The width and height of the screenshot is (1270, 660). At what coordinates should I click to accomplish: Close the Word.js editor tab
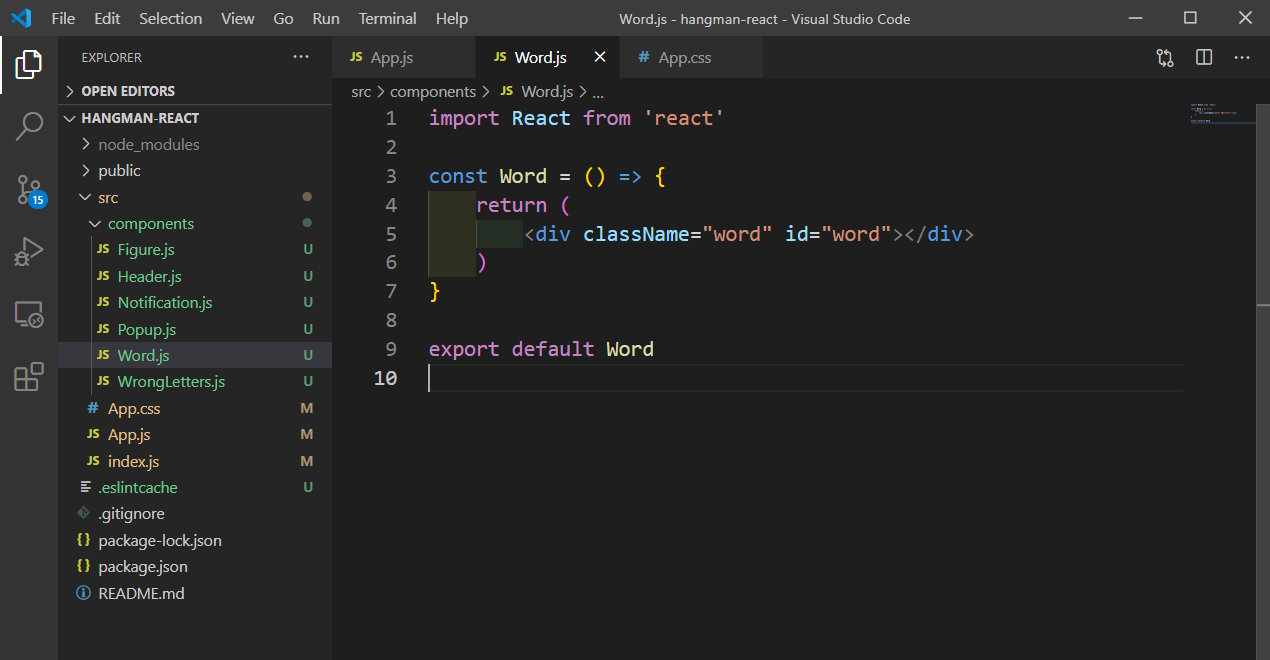point(600,57)
